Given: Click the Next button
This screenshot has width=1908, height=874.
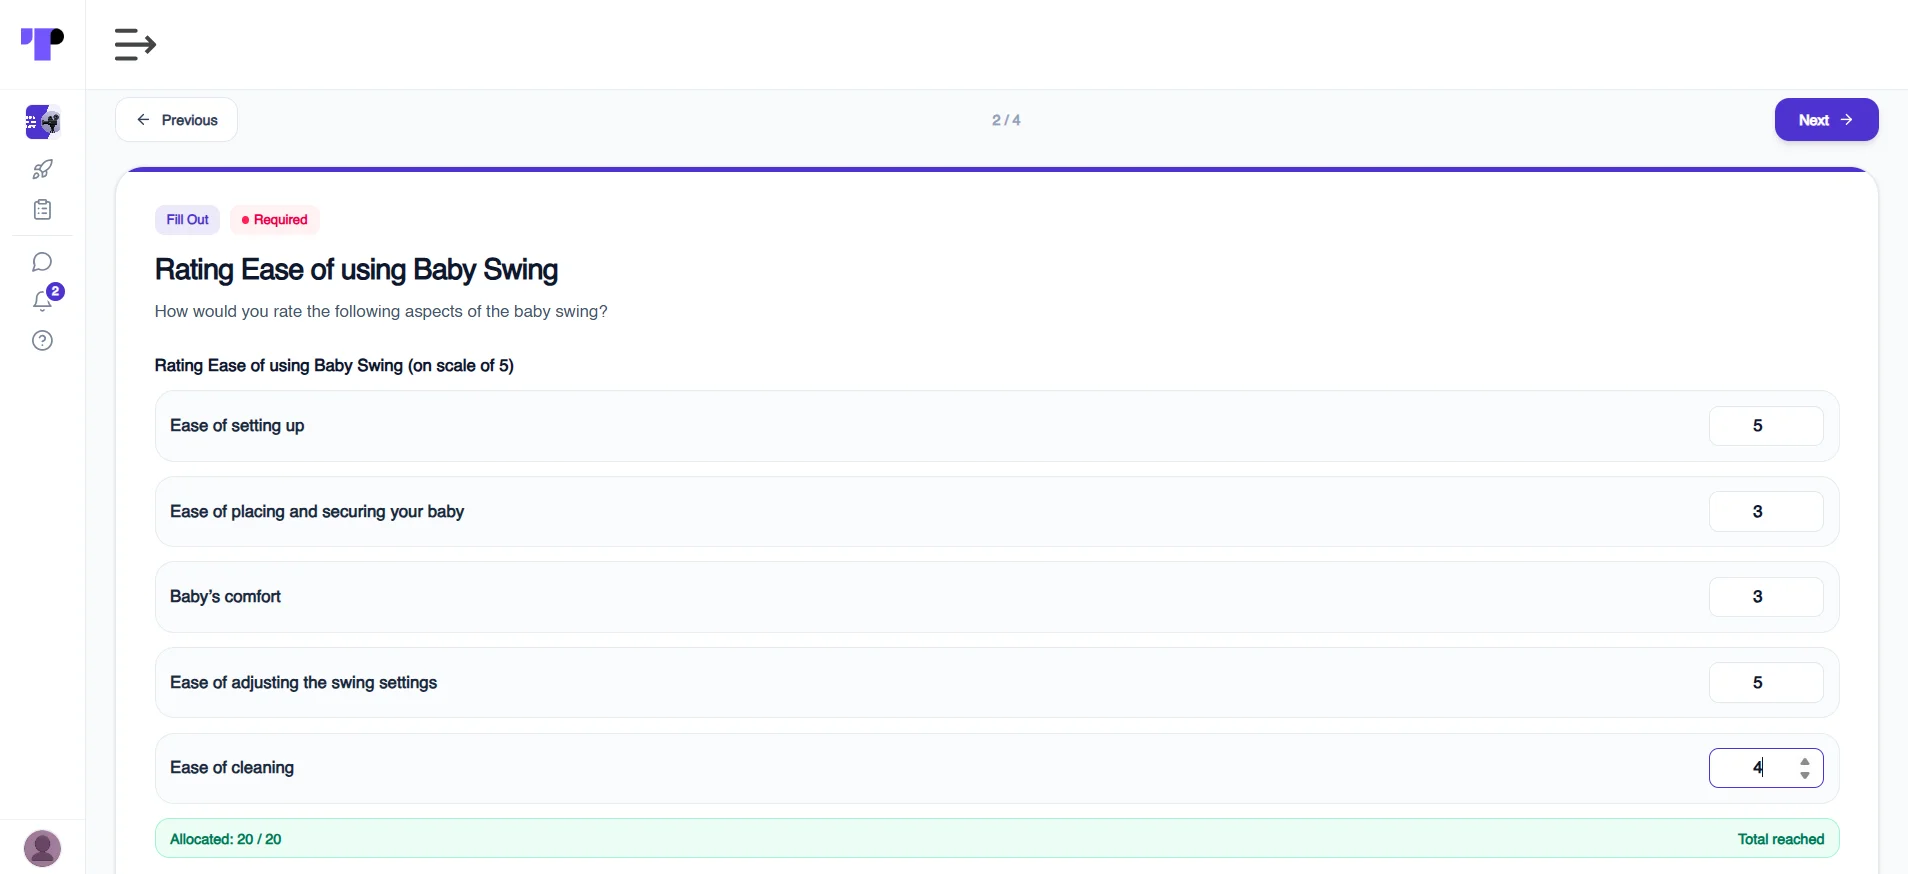Looking at the screenshot, I should (1826, 120).
